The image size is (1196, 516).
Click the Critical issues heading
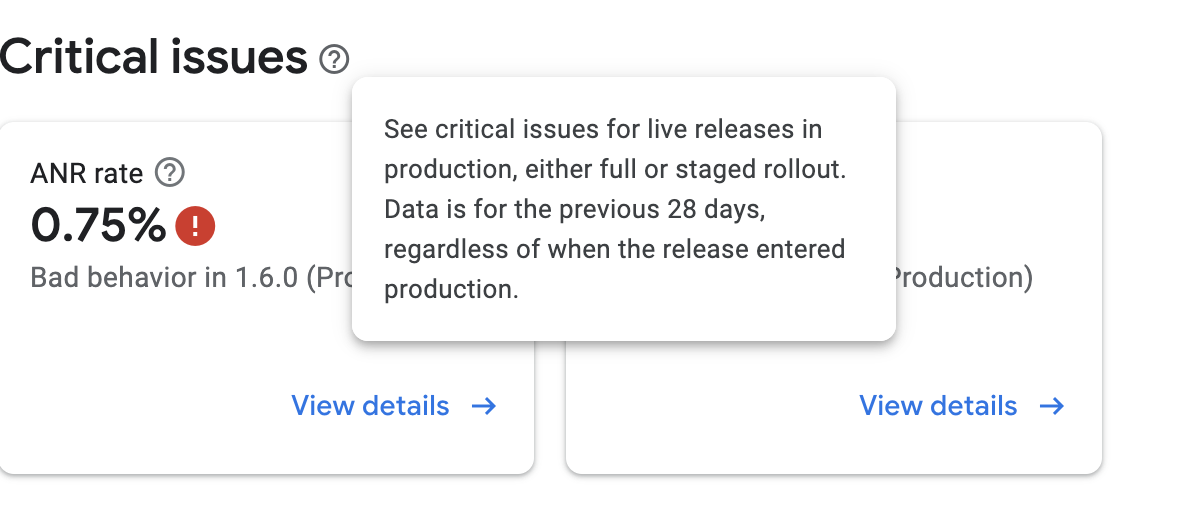click(x=153, y=58)
